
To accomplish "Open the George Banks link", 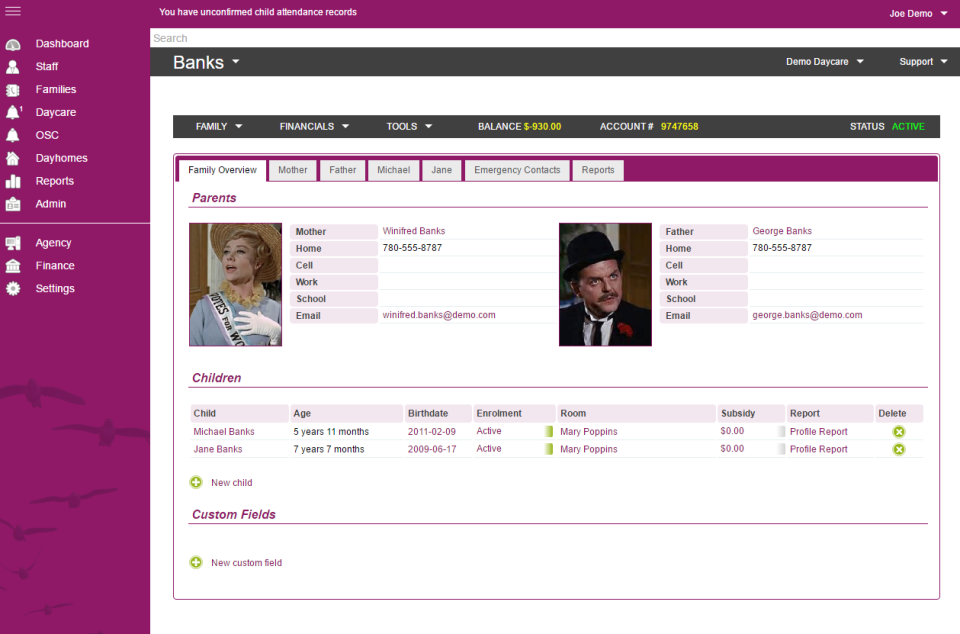I will click(782, 231).
